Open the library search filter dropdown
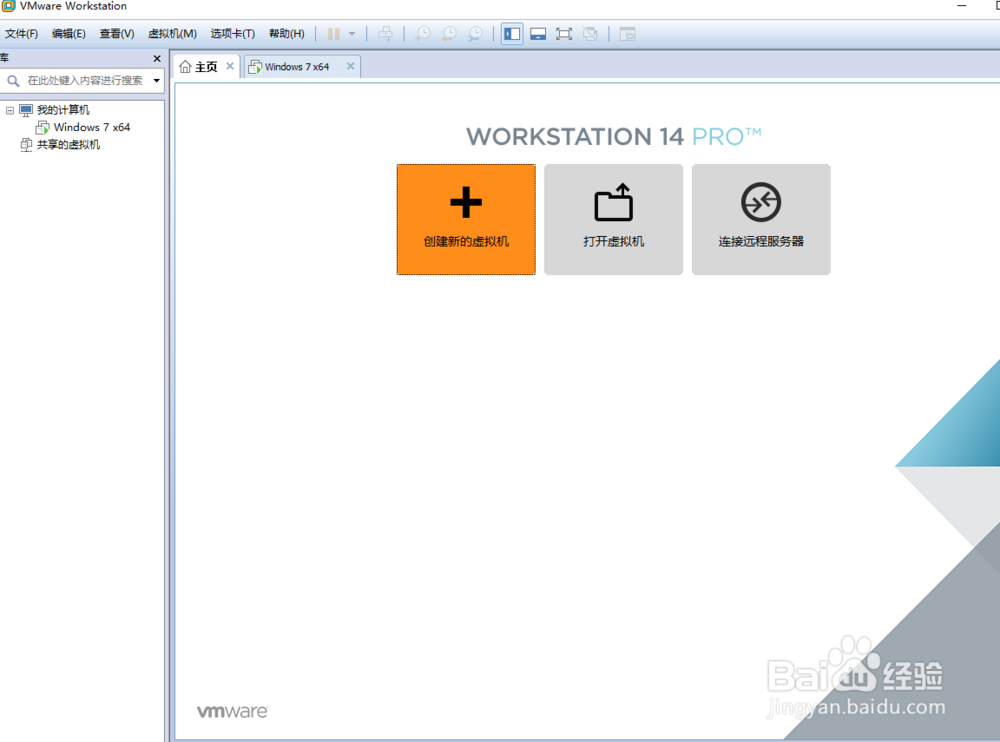 156,80
